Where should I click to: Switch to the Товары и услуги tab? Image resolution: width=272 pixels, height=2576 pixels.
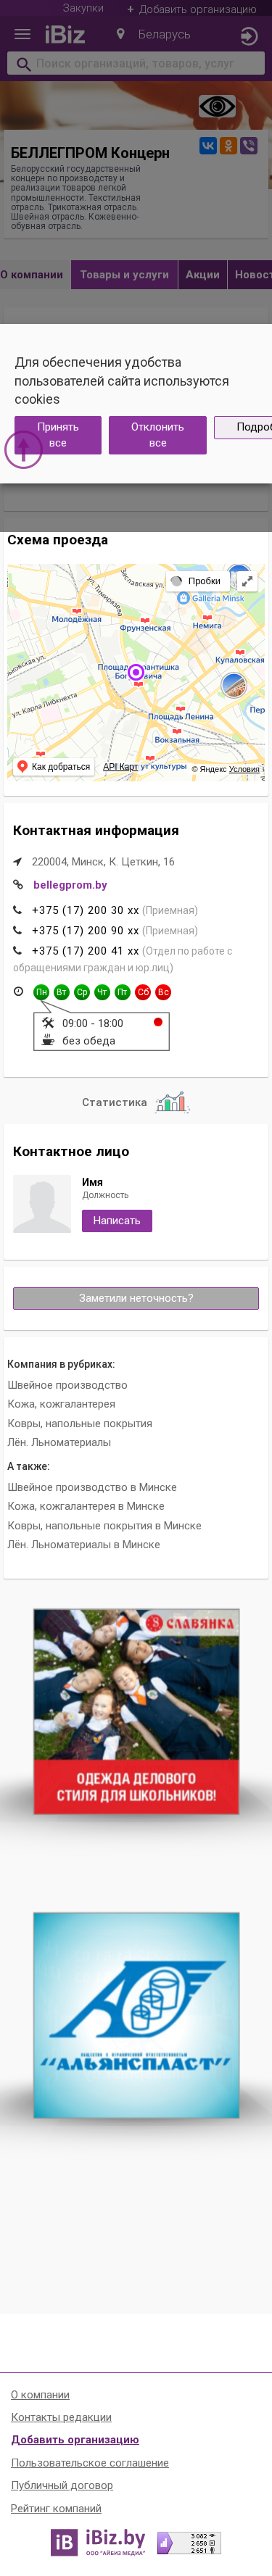[x=125, y=274]
